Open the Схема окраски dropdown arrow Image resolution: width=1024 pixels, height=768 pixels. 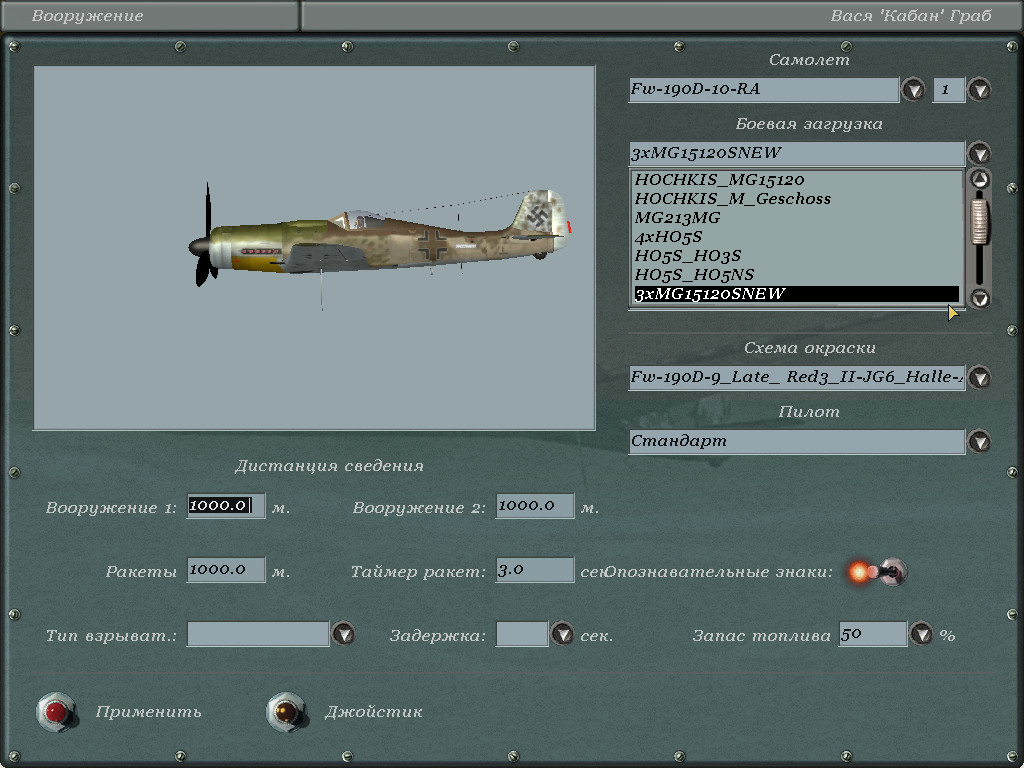(979, 377)
